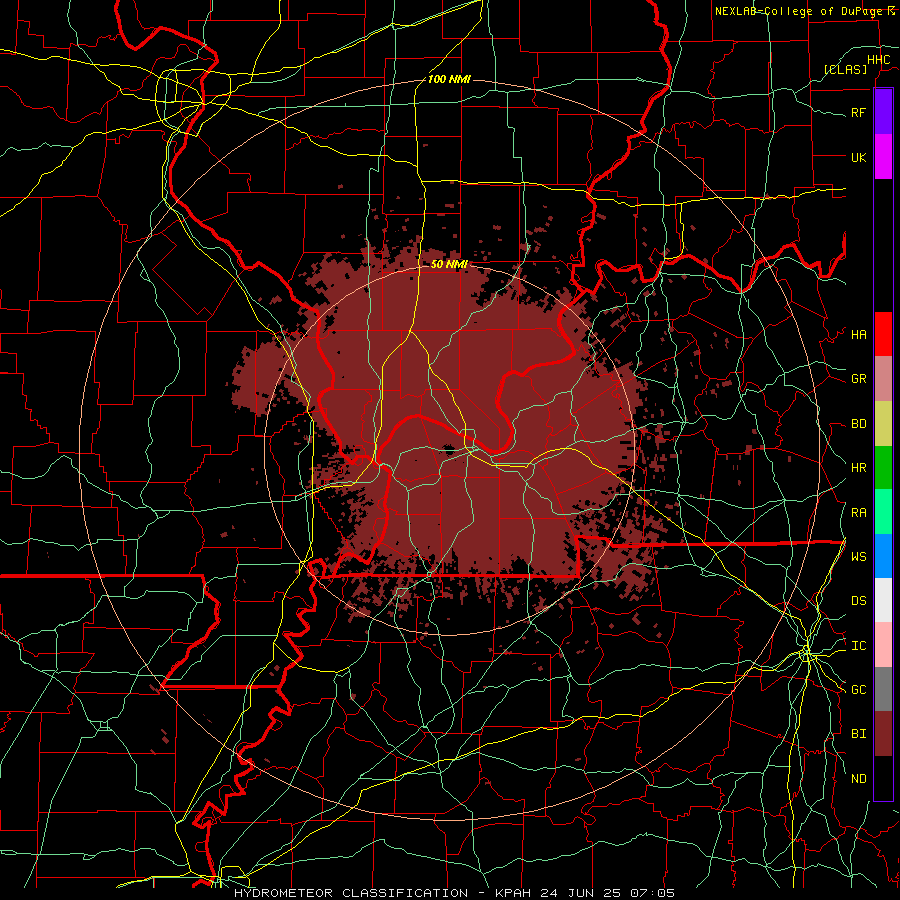The width and height of the screenshot is (900, 900).
Task: Click the BI dark-red legend swatch
Action: point(883,734)
